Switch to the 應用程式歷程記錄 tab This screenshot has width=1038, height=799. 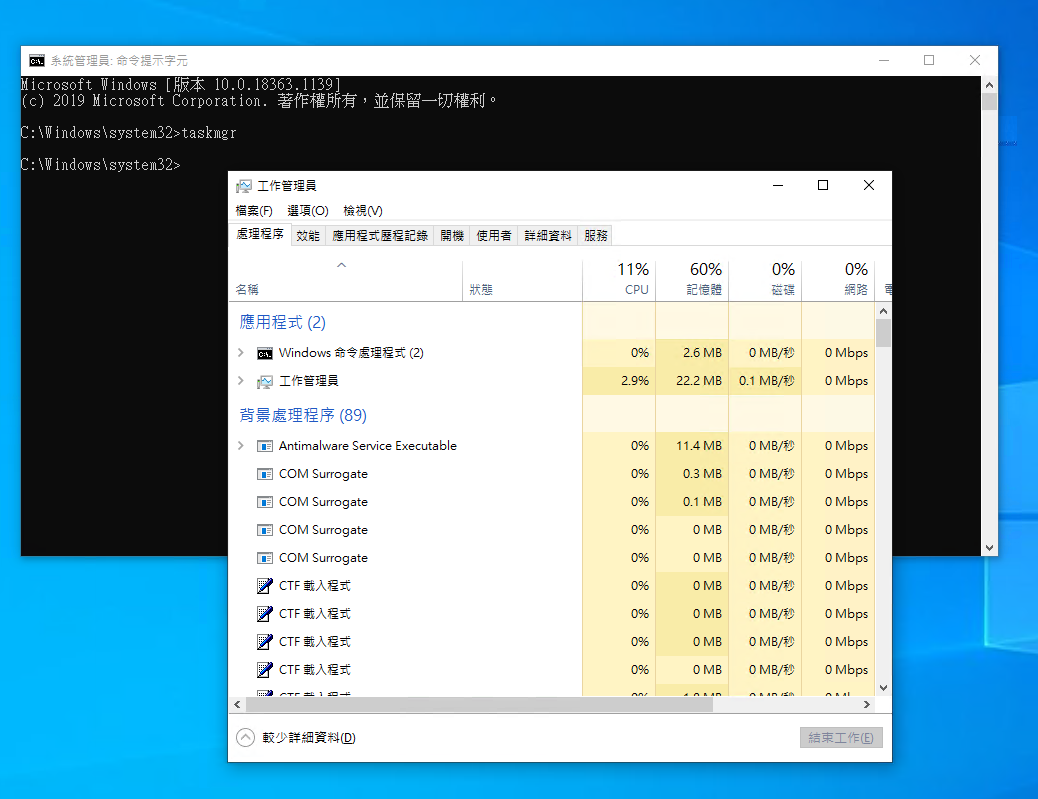tap(380, 236)
